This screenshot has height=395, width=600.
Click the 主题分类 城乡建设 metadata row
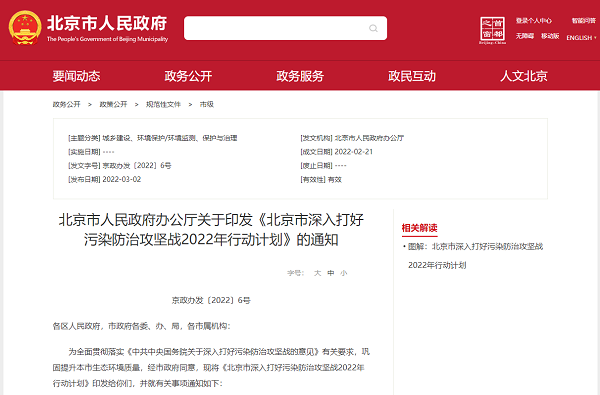pyautogui.click(x=153, y=138)
